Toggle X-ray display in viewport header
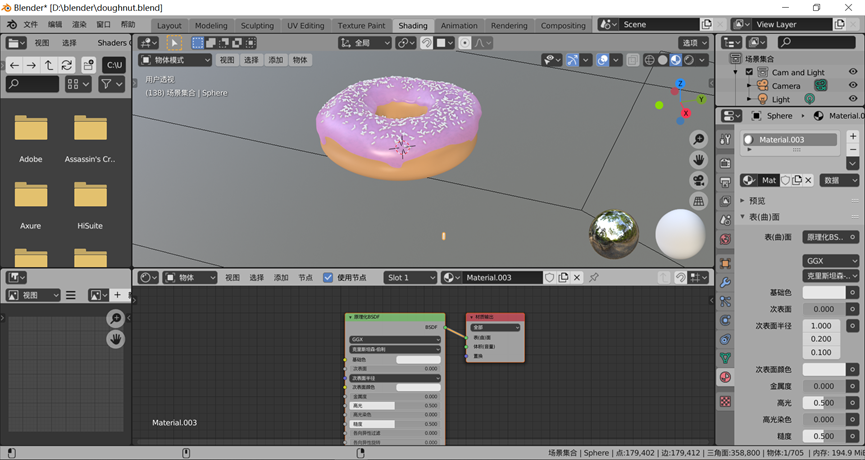The height and width of the screenshot is (460, 865). tap(633, 60)
